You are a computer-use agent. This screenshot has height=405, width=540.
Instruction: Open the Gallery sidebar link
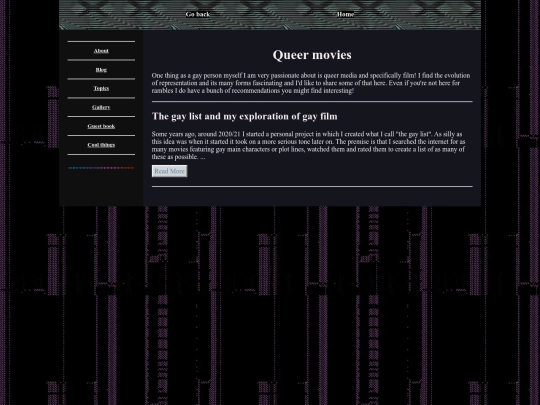tap(101, 107)
